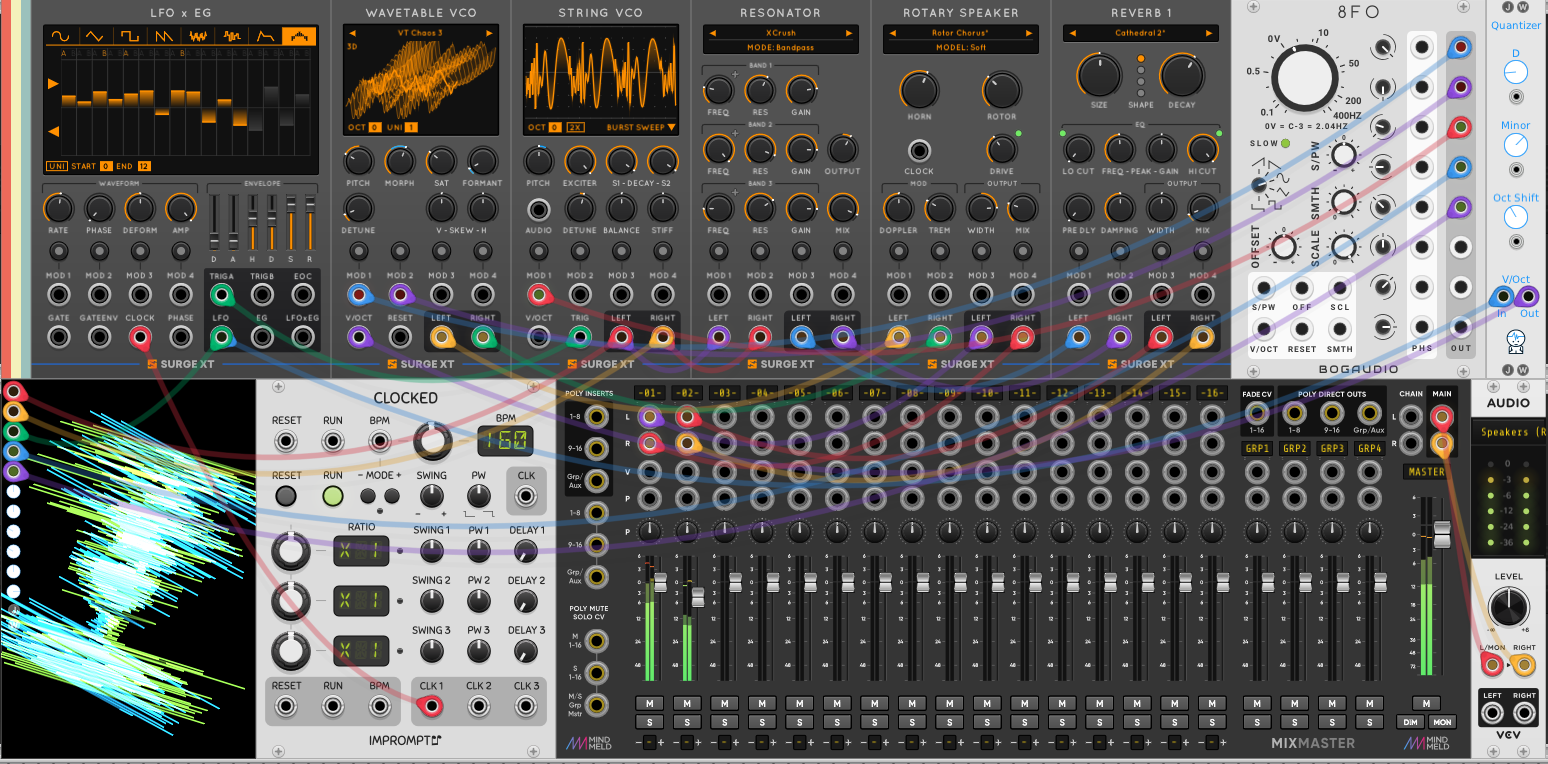
Task: Open the MASTER label menu in MixMaster
Action: [x=1425, y=471]
